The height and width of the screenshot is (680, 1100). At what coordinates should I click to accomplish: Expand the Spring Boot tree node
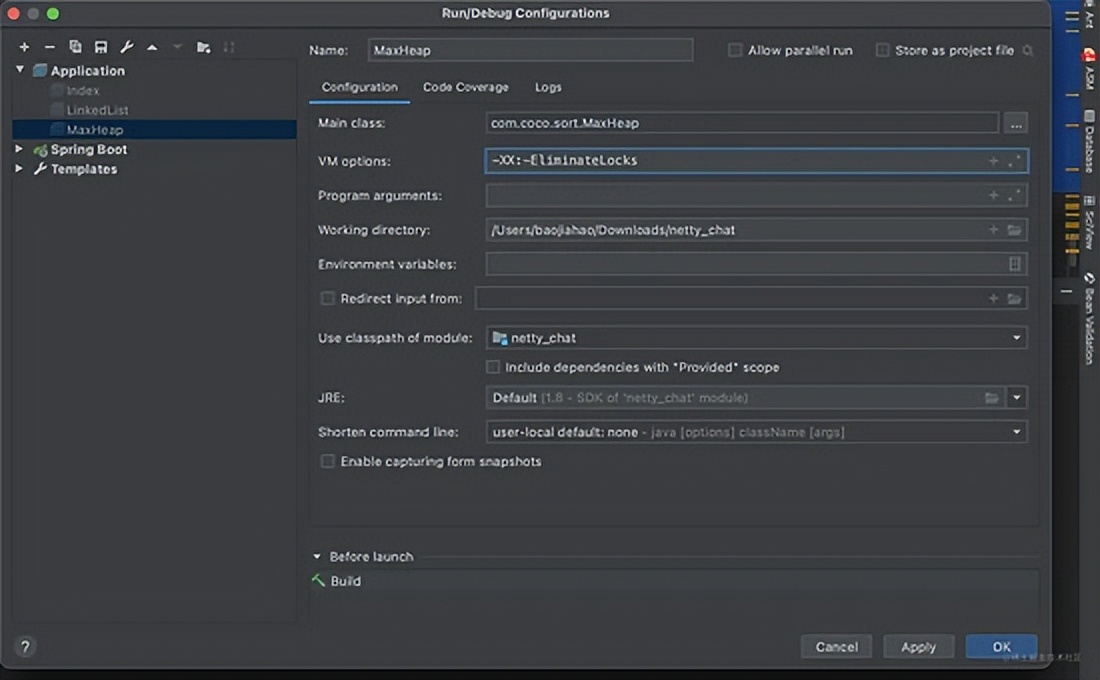(x=19, y=149)
